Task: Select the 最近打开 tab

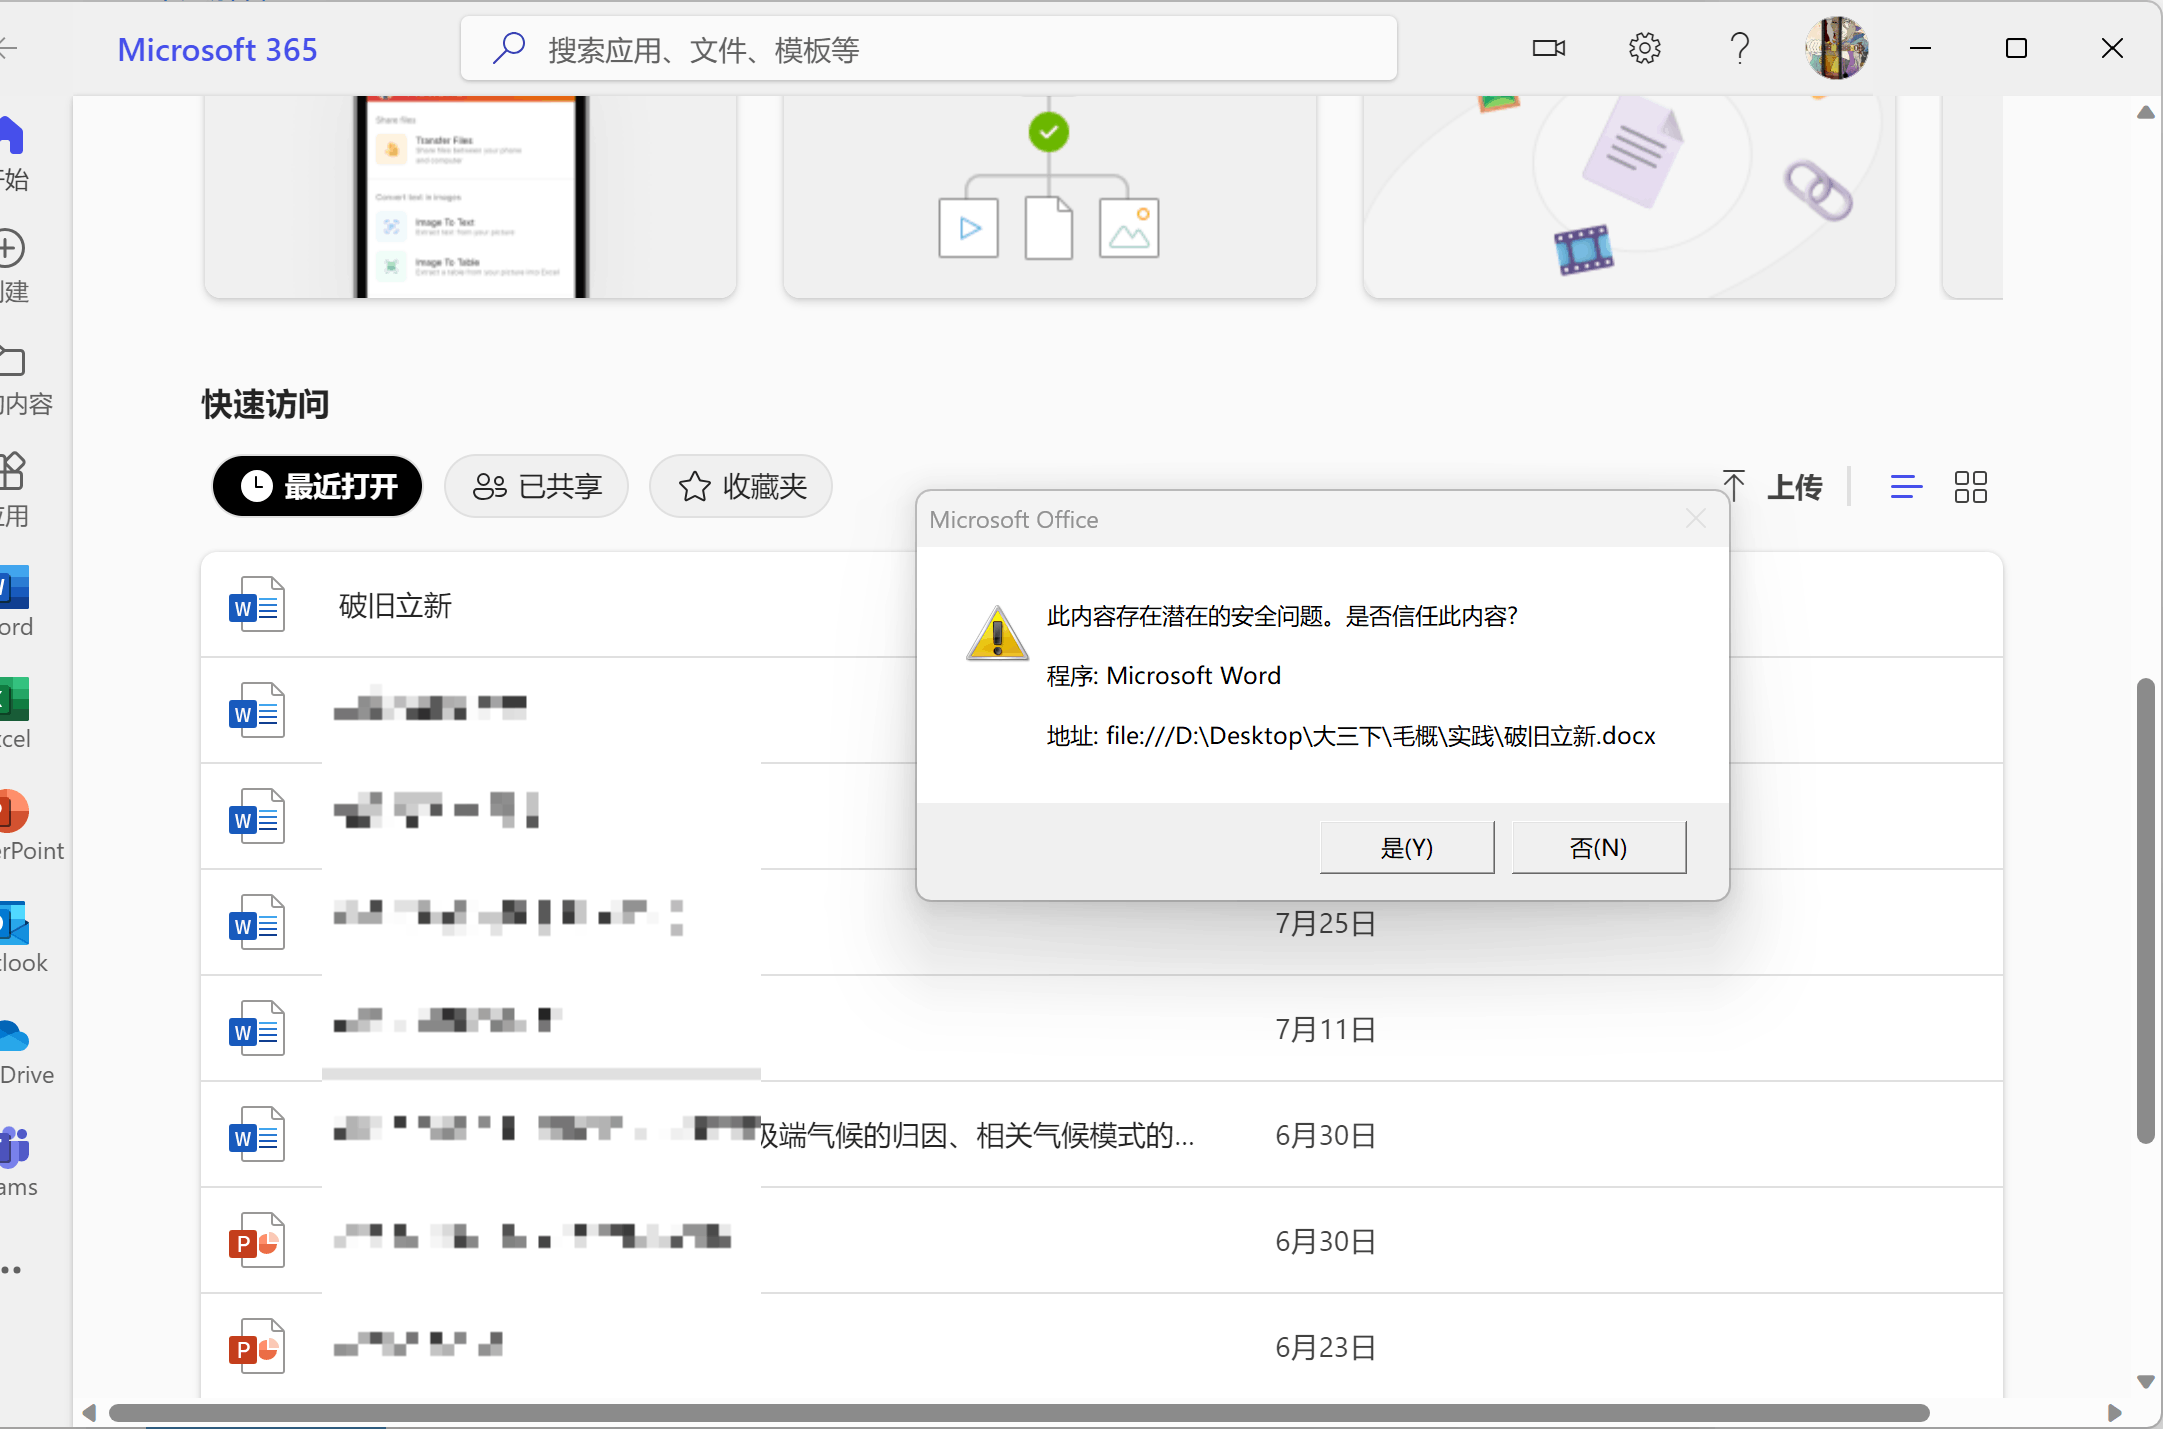Action: [318, 487]
